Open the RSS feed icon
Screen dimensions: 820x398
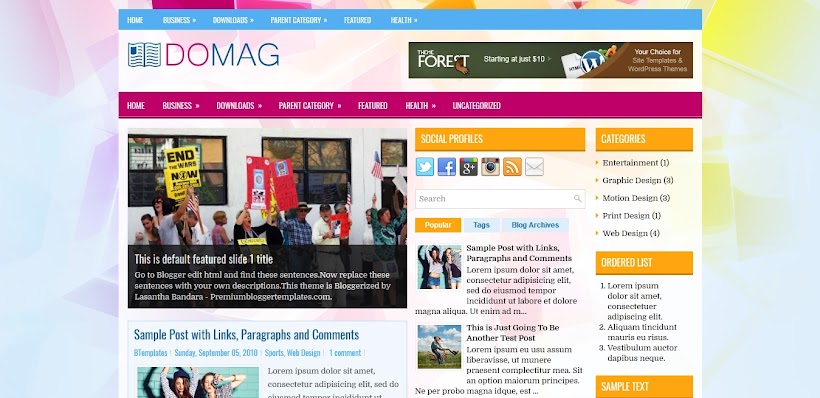512,167
